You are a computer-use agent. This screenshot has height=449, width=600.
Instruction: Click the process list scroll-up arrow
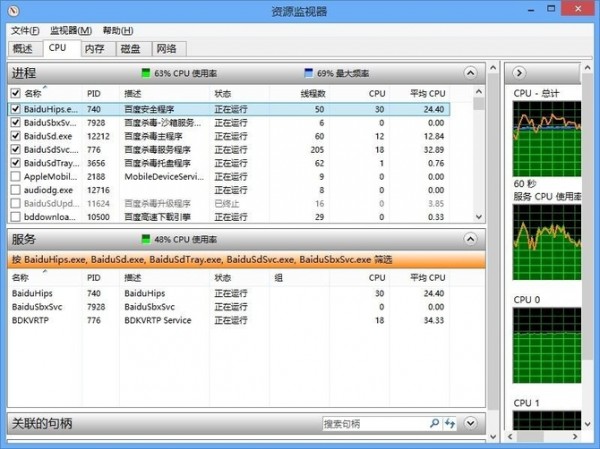(x=479, y=91)
